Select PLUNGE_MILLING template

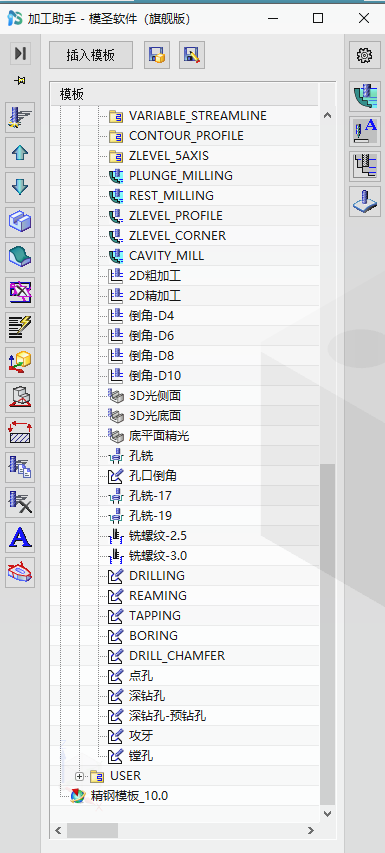coord(181,176)
